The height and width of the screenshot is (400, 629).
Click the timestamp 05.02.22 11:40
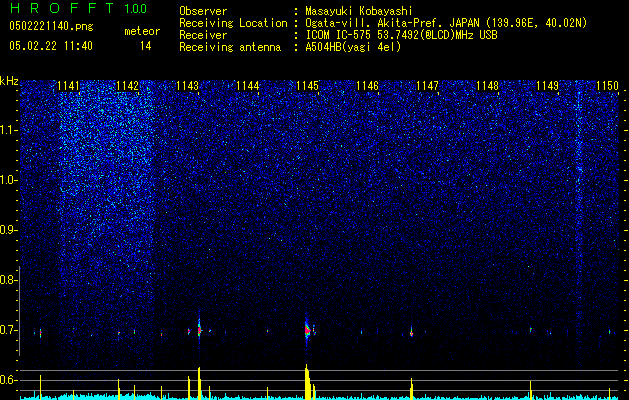click(51, 46)
